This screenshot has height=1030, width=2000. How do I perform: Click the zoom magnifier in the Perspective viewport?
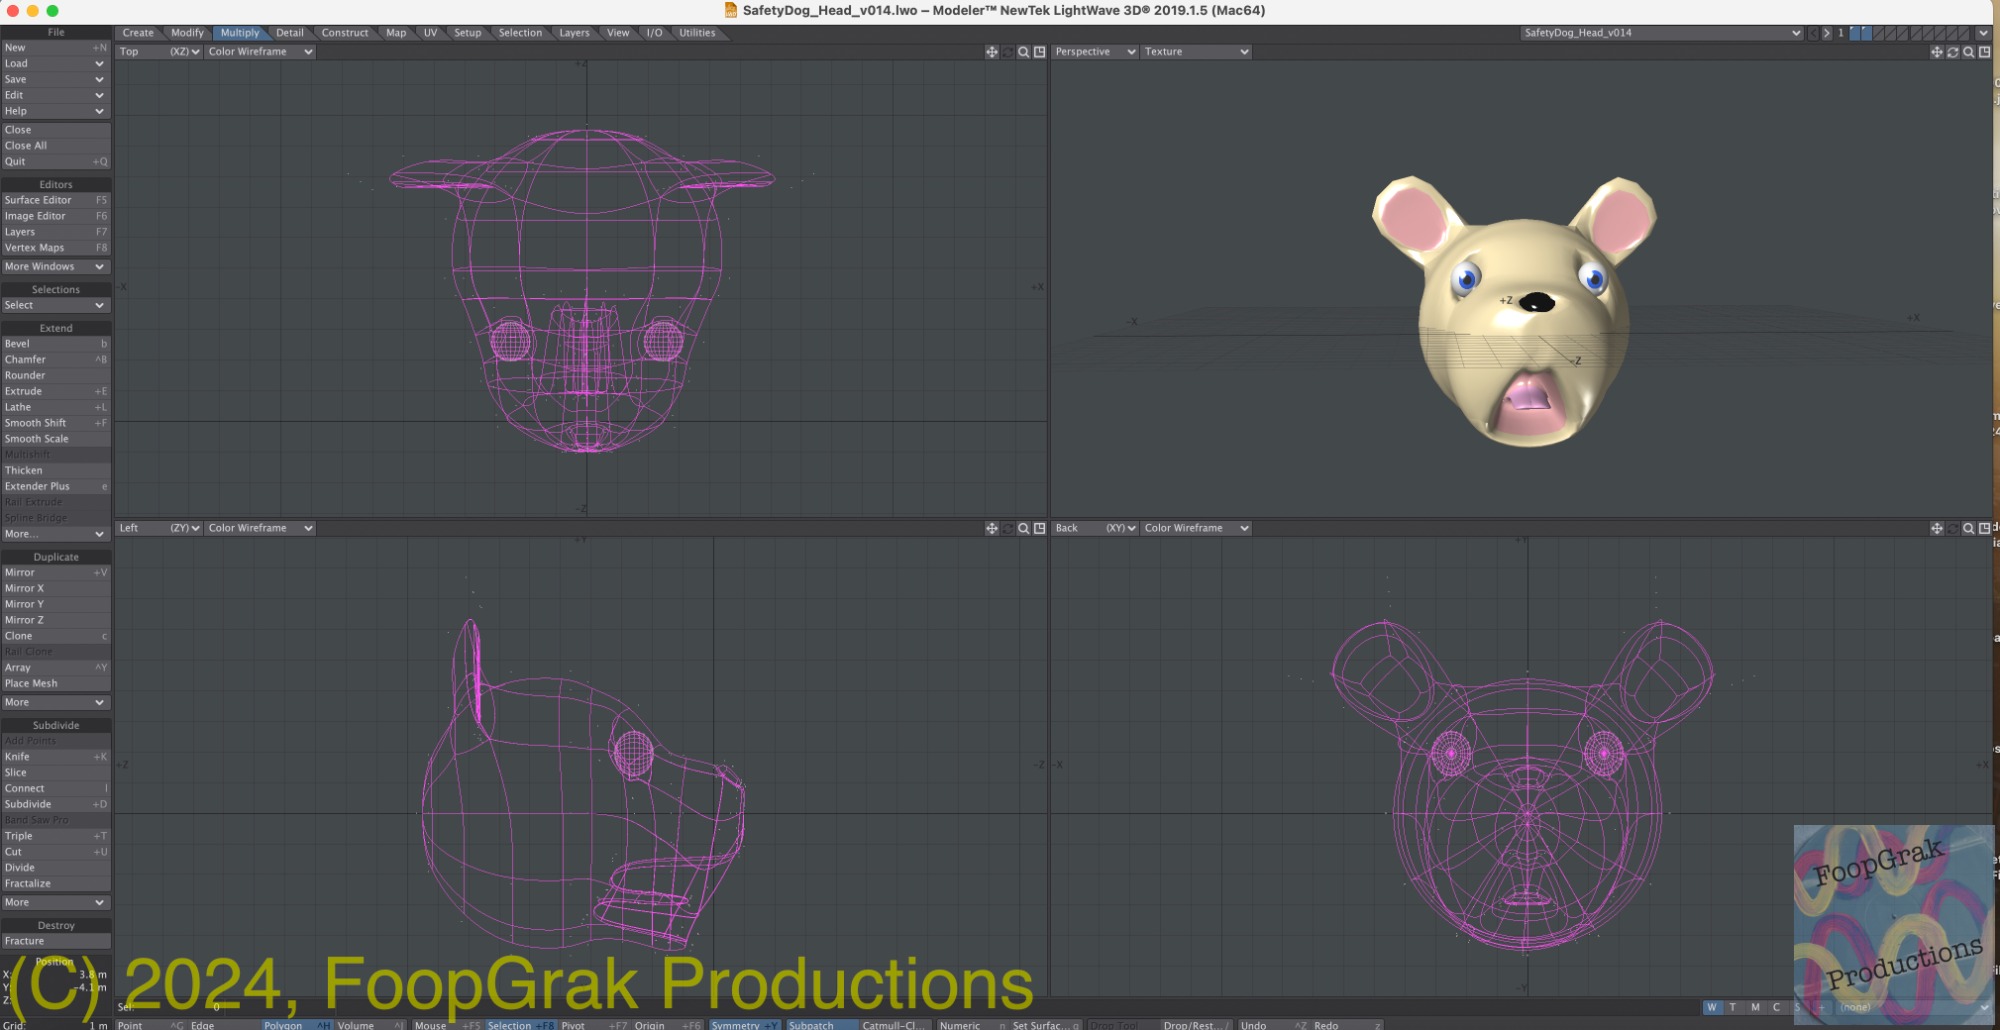(1968, 52)
